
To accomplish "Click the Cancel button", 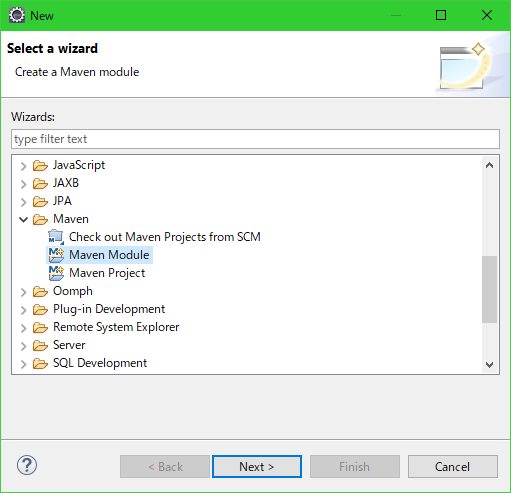I will click(x=453, y=466).
